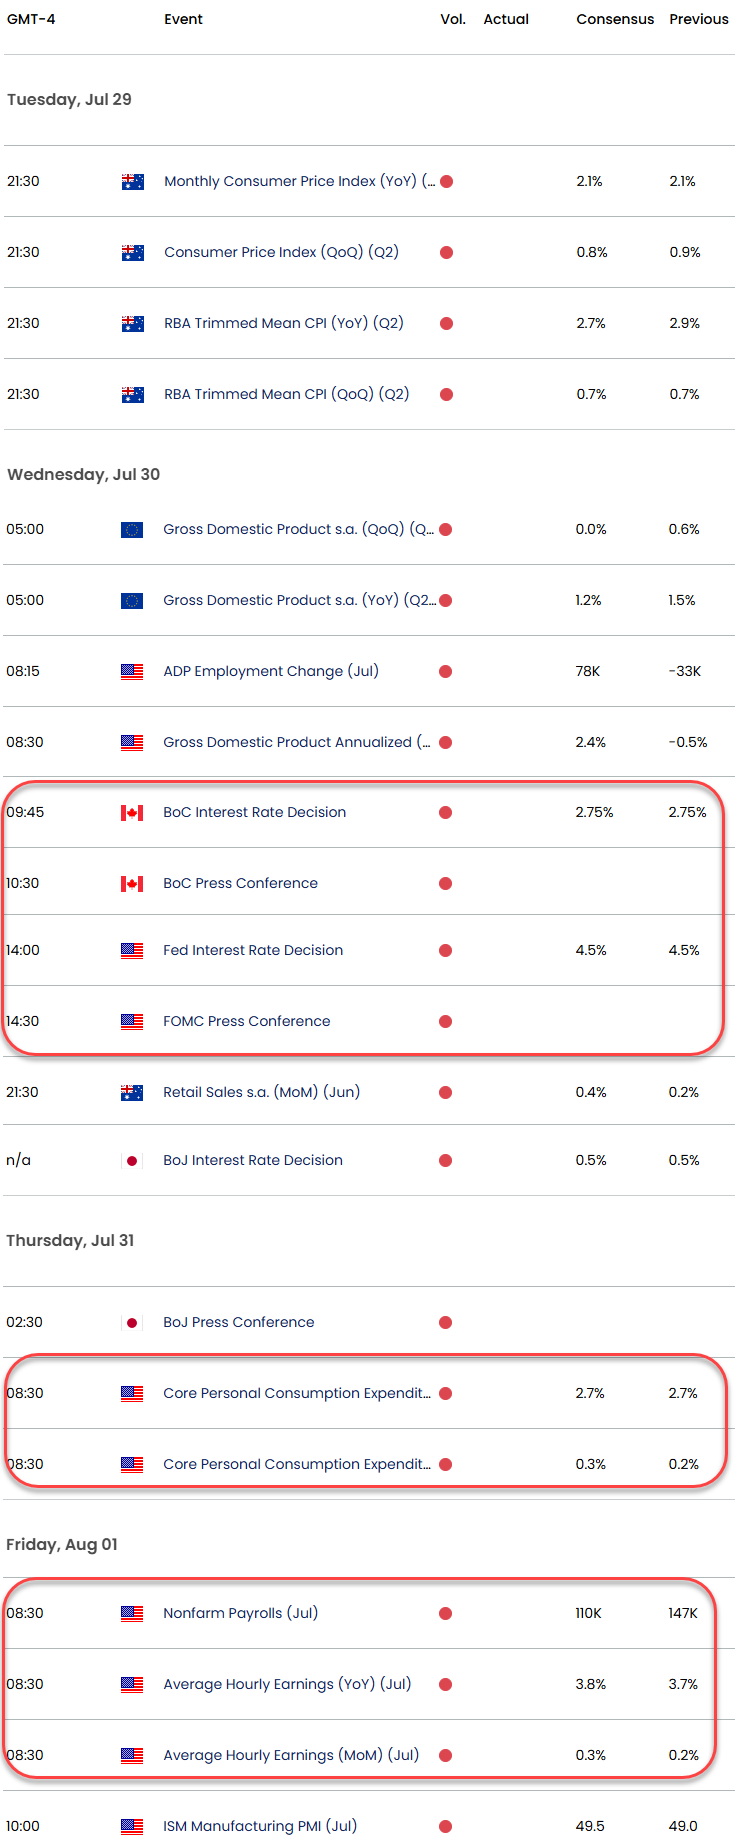Click the Japanese flag beside BoJ Press Conference
The image size is (735, 1841).
point(131,1323)
